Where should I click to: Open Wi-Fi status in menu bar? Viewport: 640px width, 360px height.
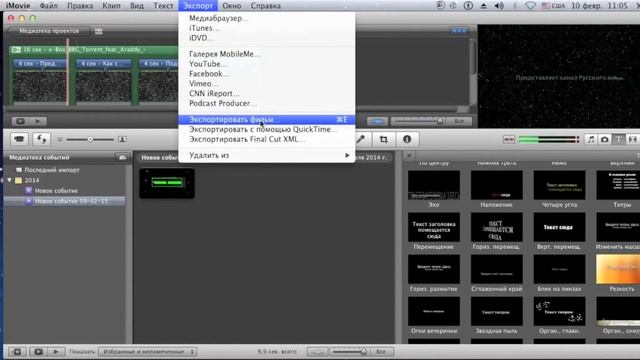point(530,6)
